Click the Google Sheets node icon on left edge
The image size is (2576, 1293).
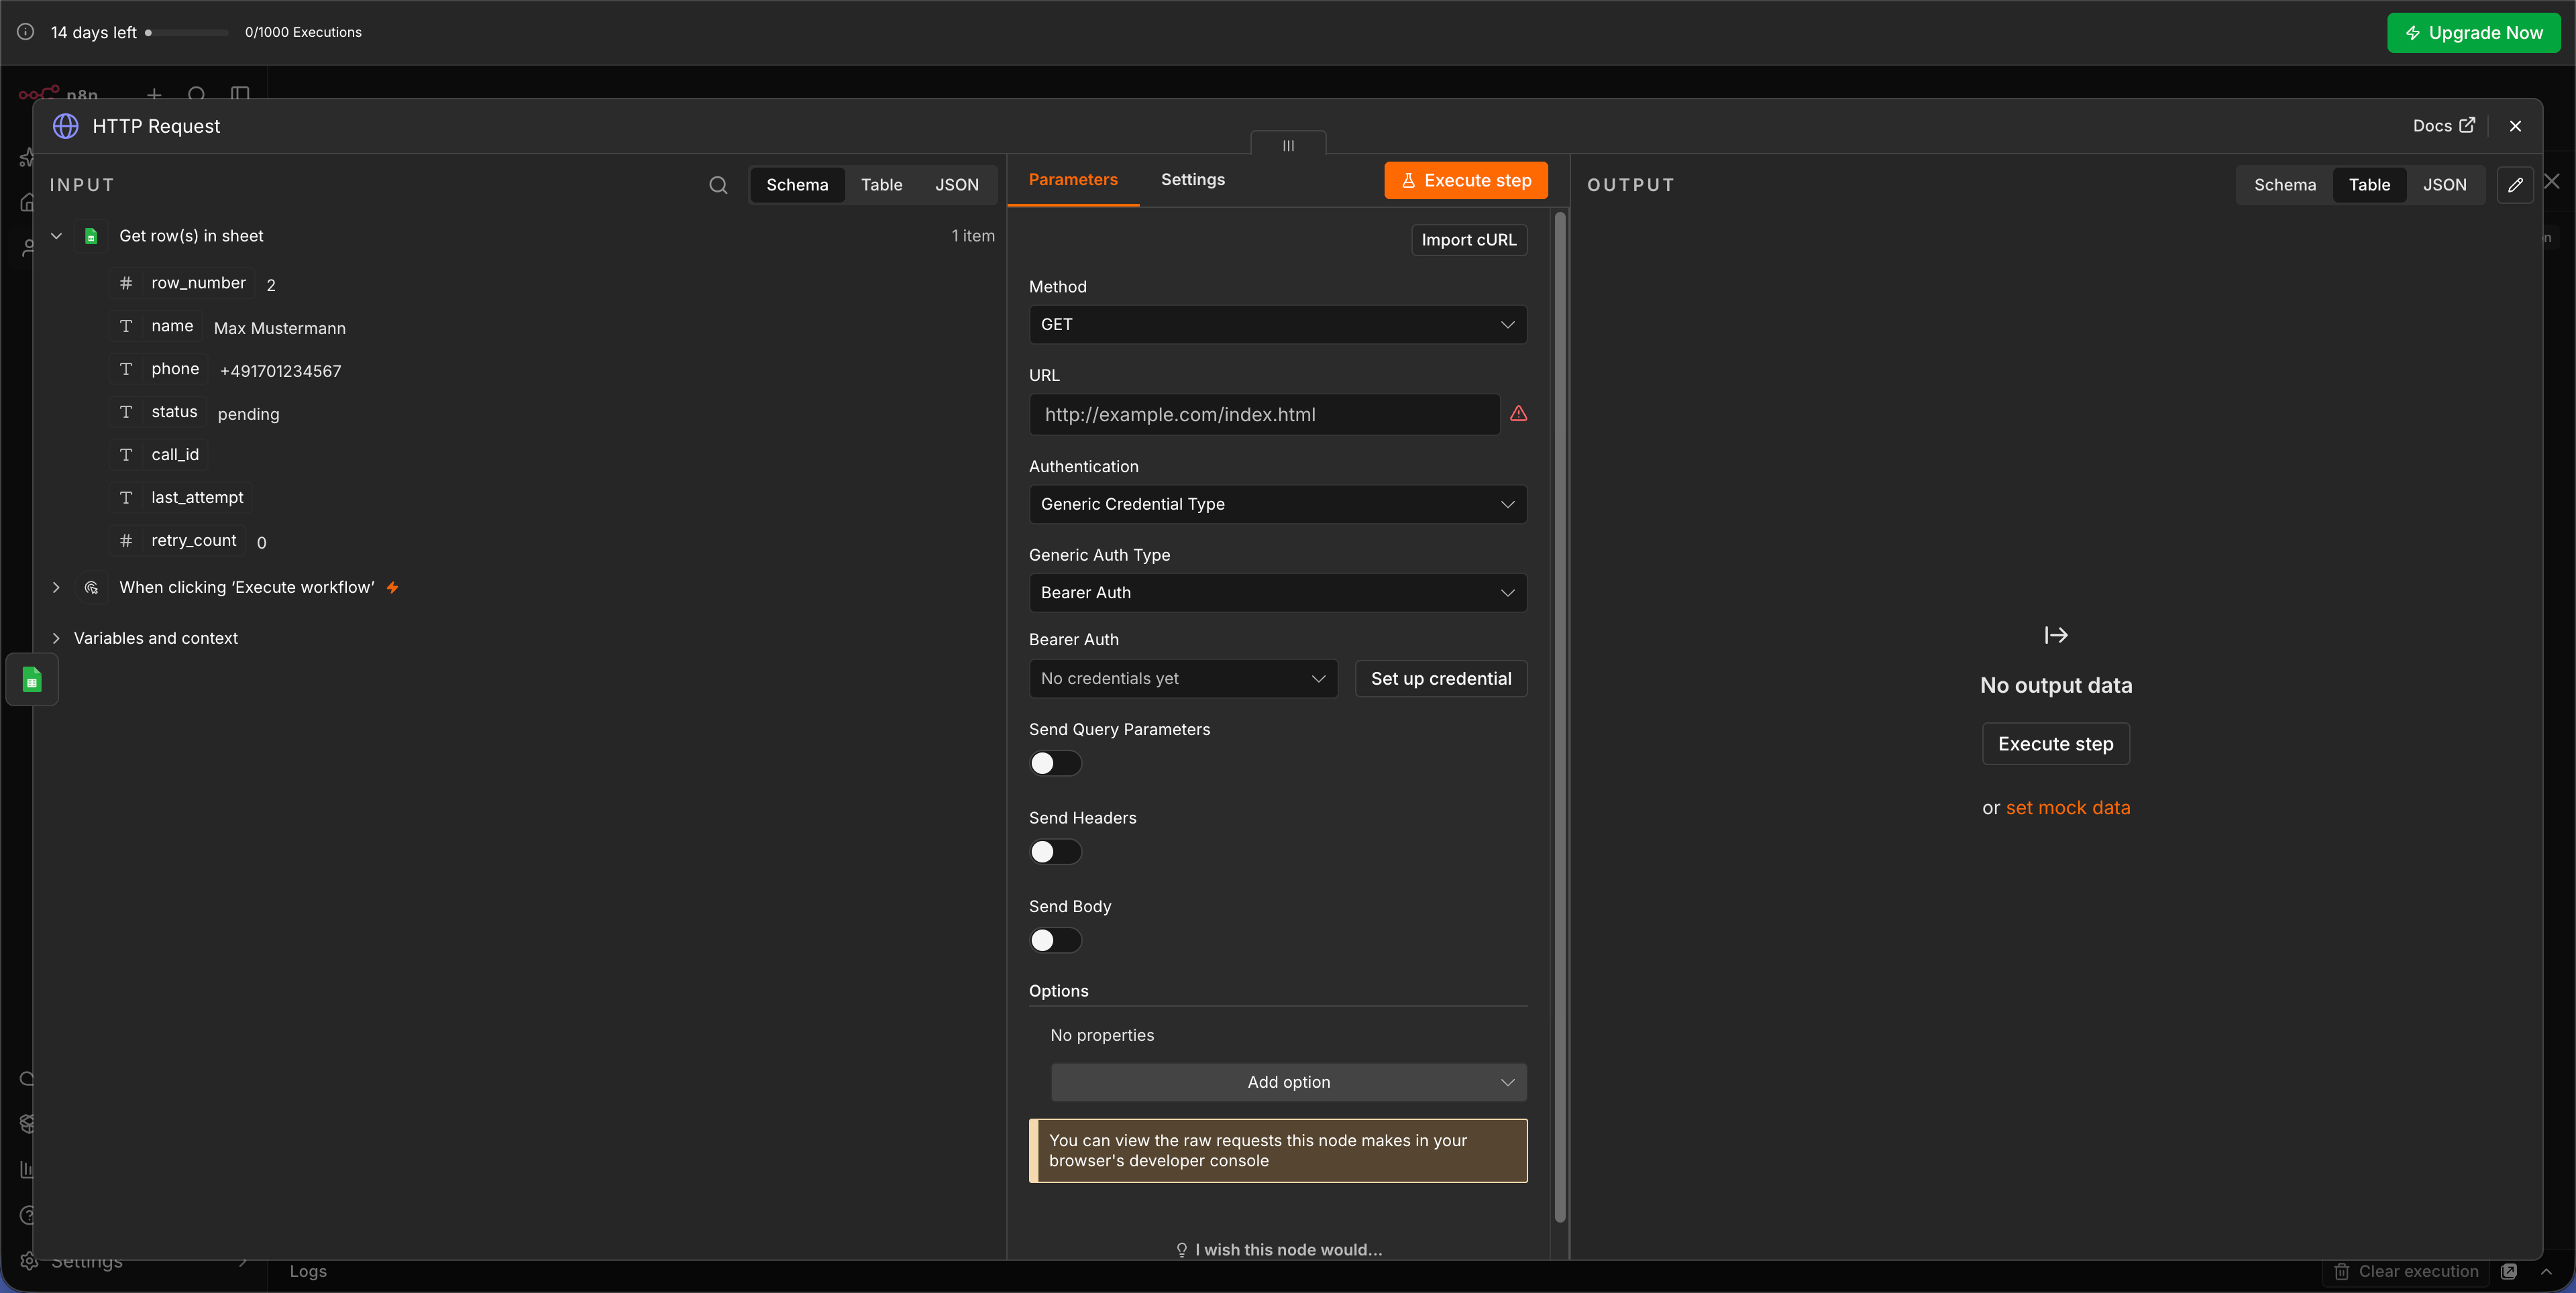click(x=32, y=680)
